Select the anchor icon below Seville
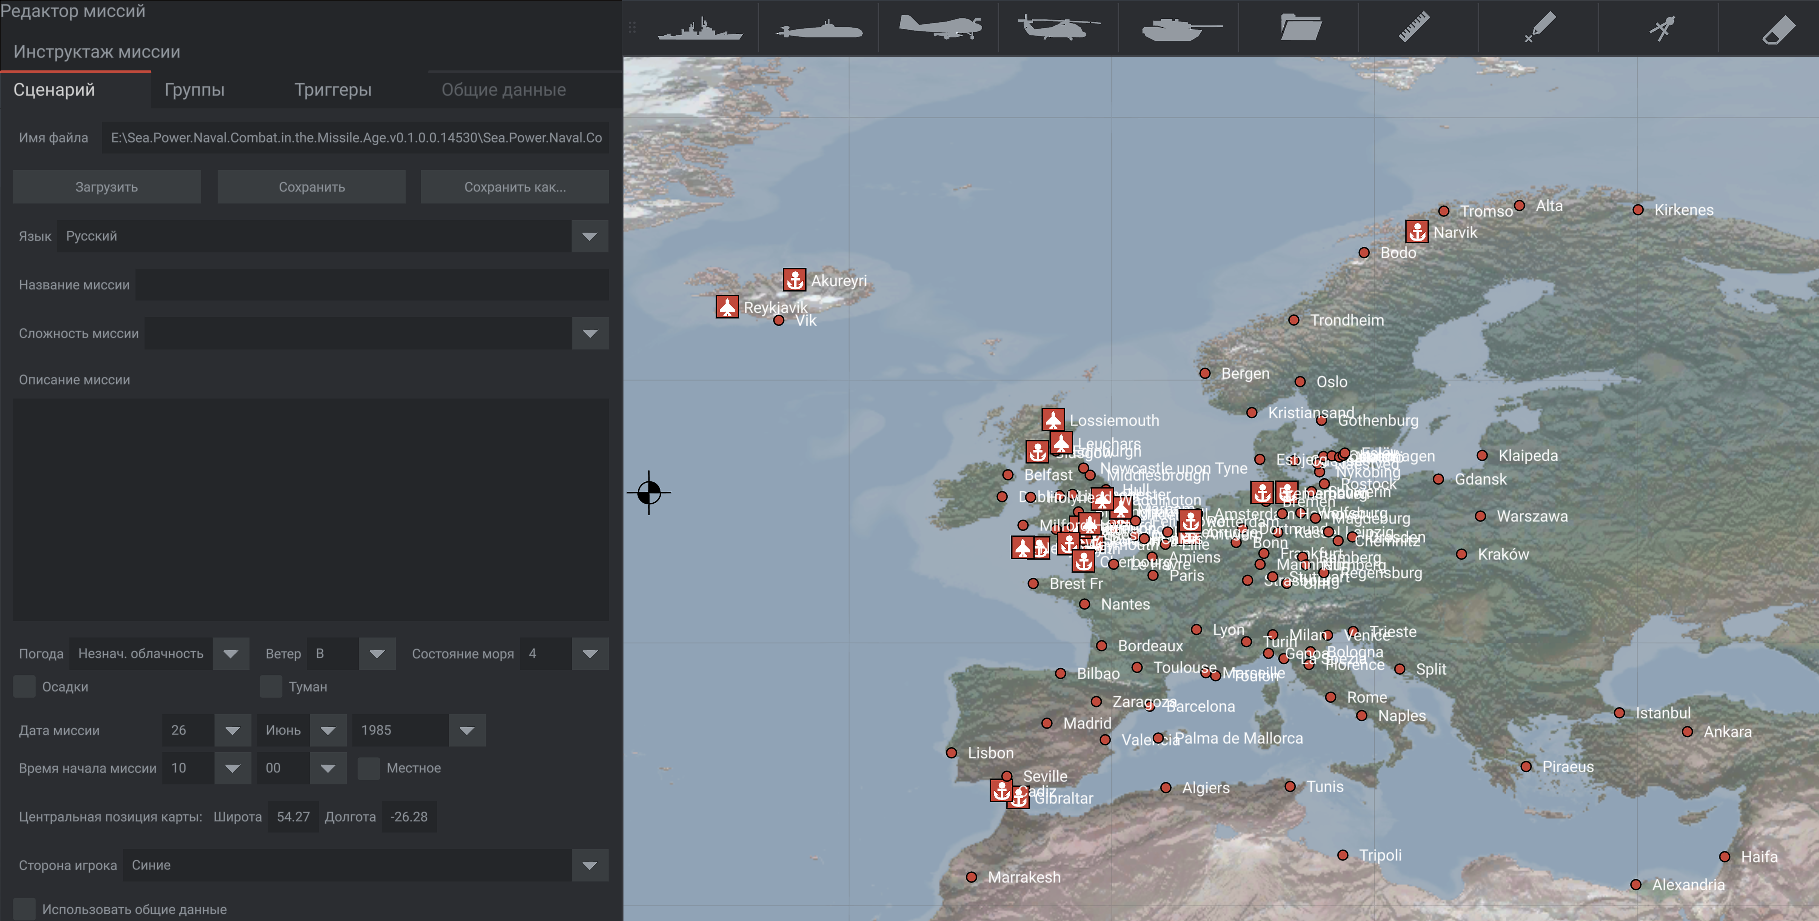 point(1001,790)
